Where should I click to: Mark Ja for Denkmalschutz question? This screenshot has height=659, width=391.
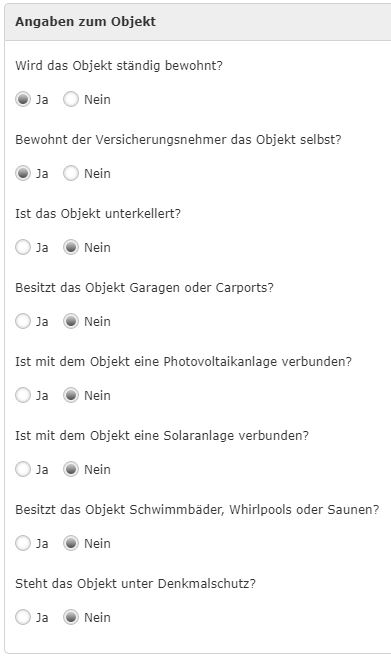point(23,617)
